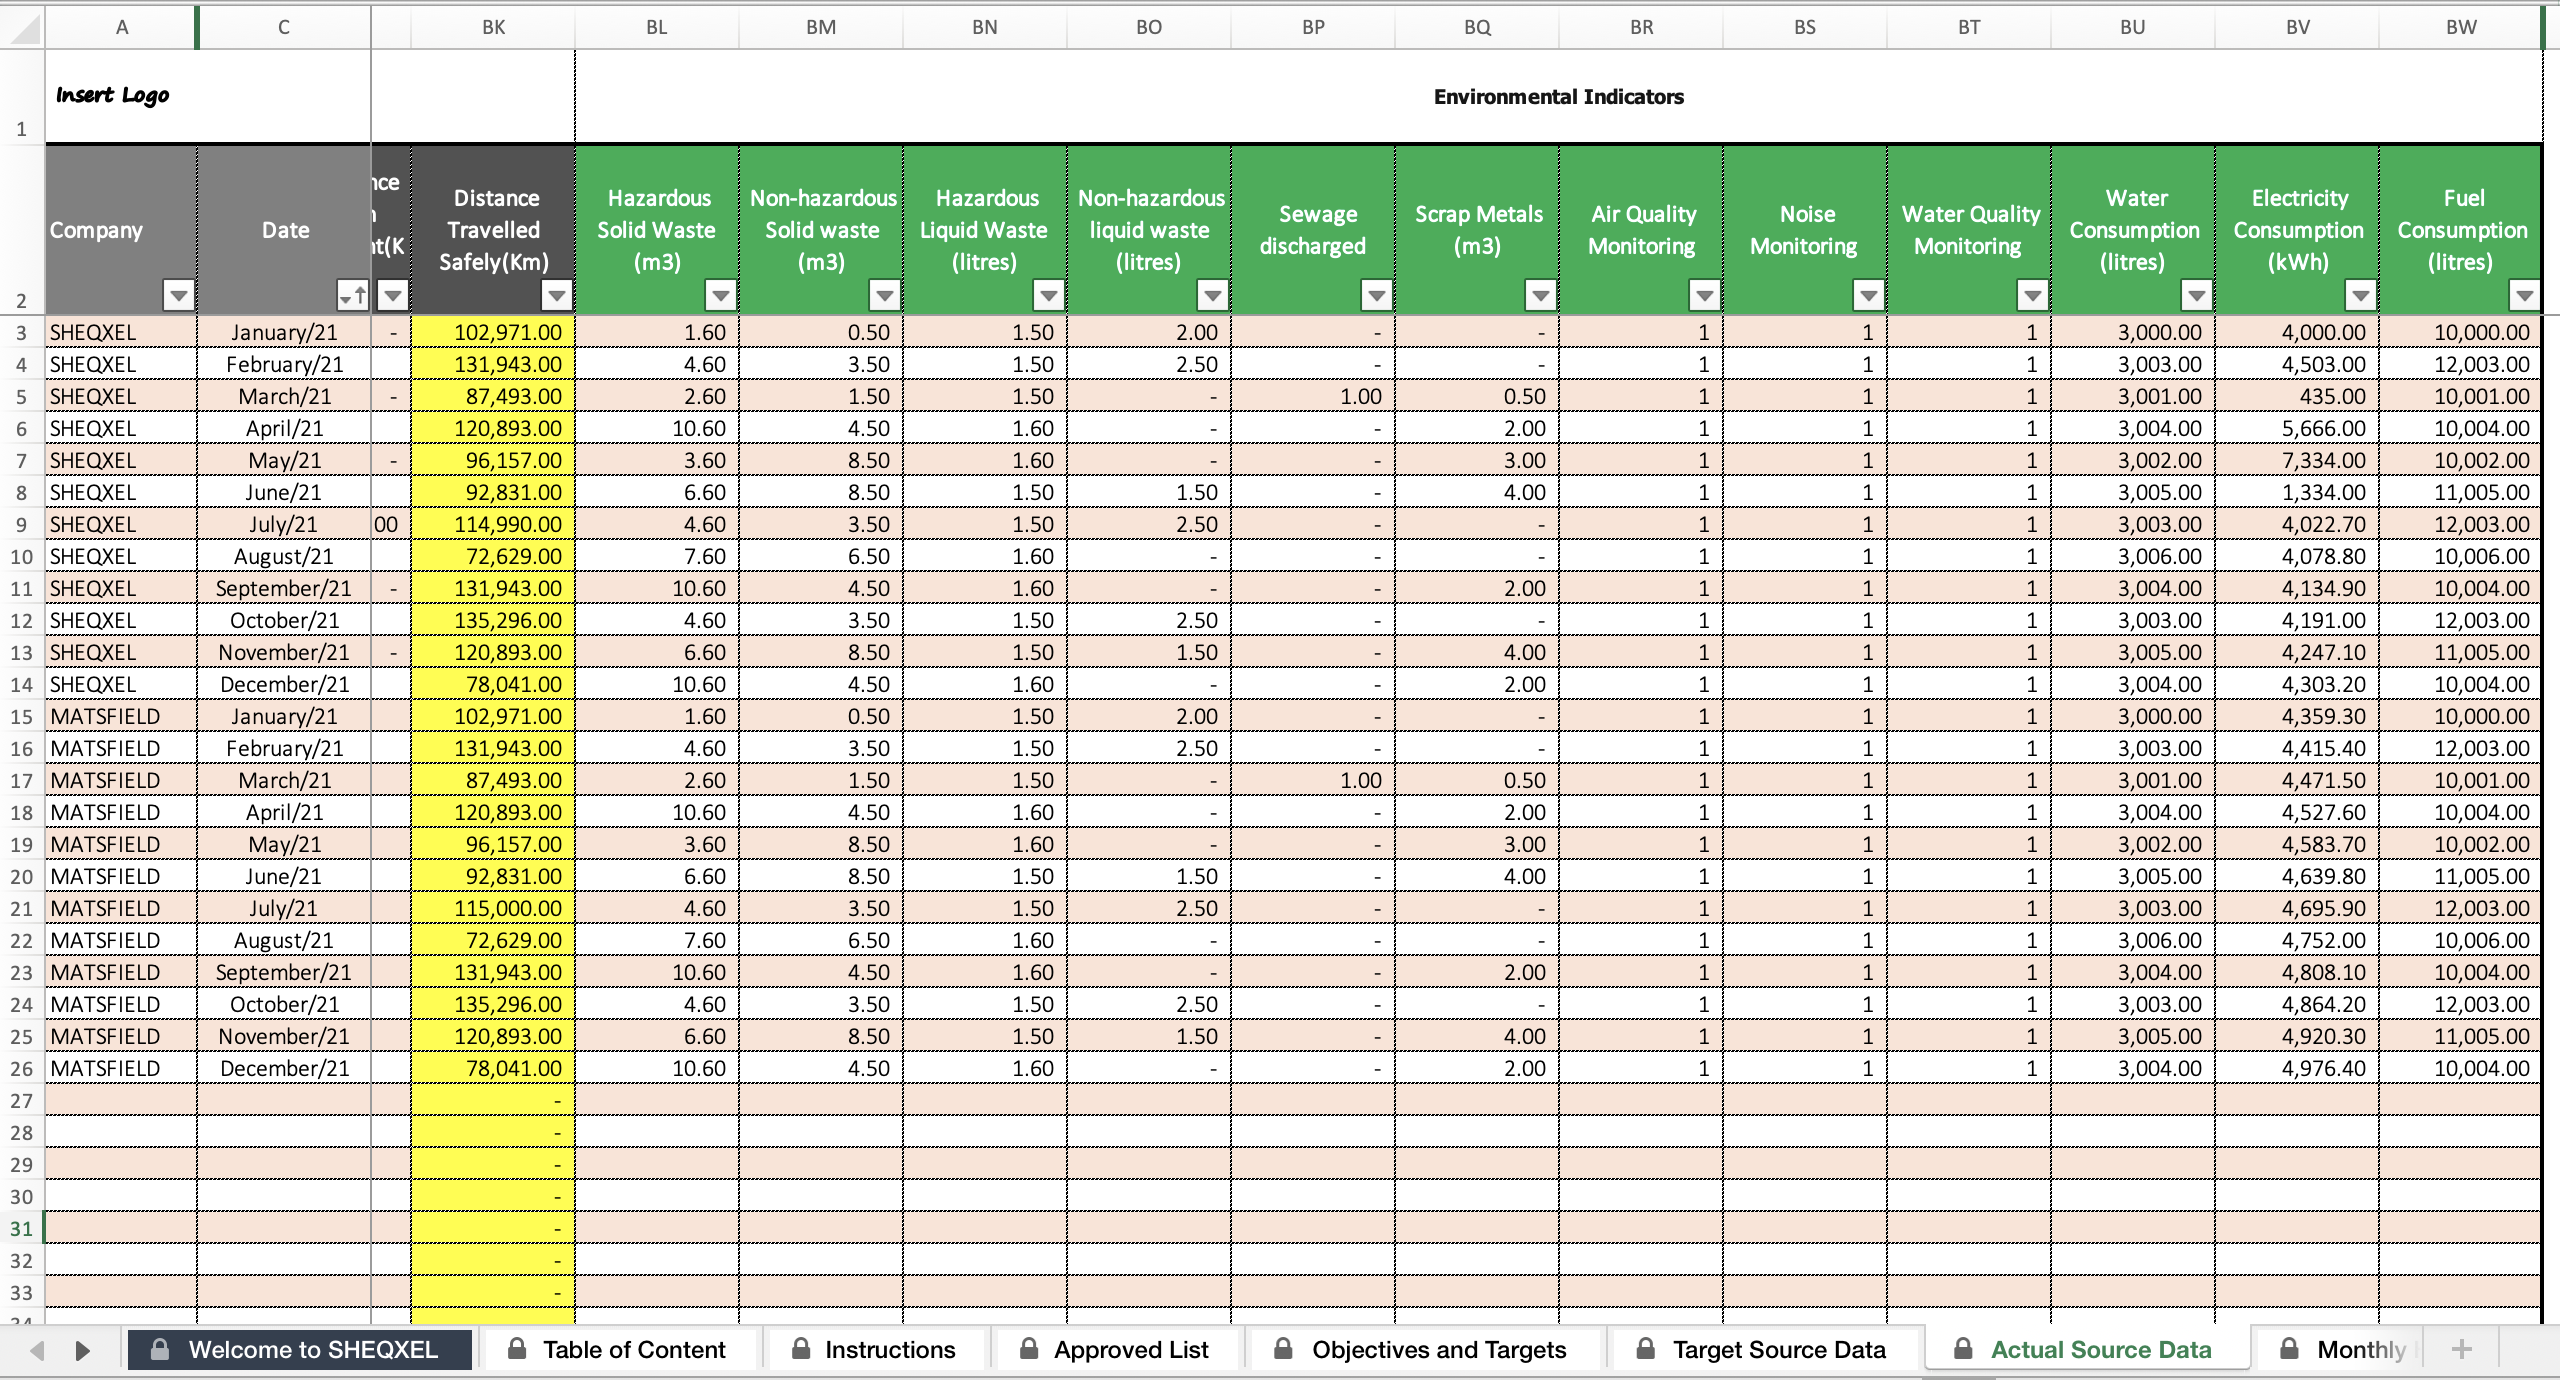Open Air Quality Monitoring filter dropdown
Screen dimensions: 2560x1380
coord(1705,295)
